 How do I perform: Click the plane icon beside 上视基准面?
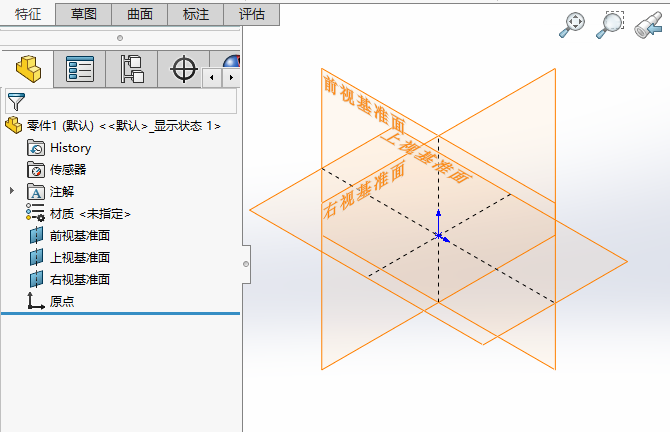coord(36,257)
